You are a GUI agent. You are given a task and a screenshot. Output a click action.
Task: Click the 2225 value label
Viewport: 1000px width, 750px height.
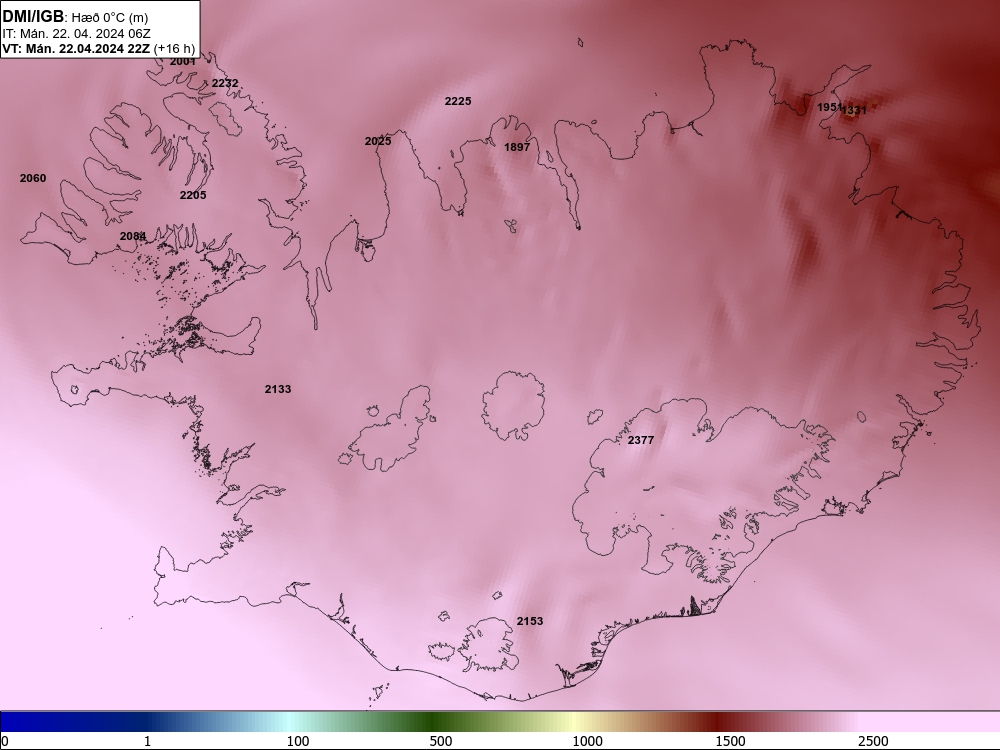458,101
